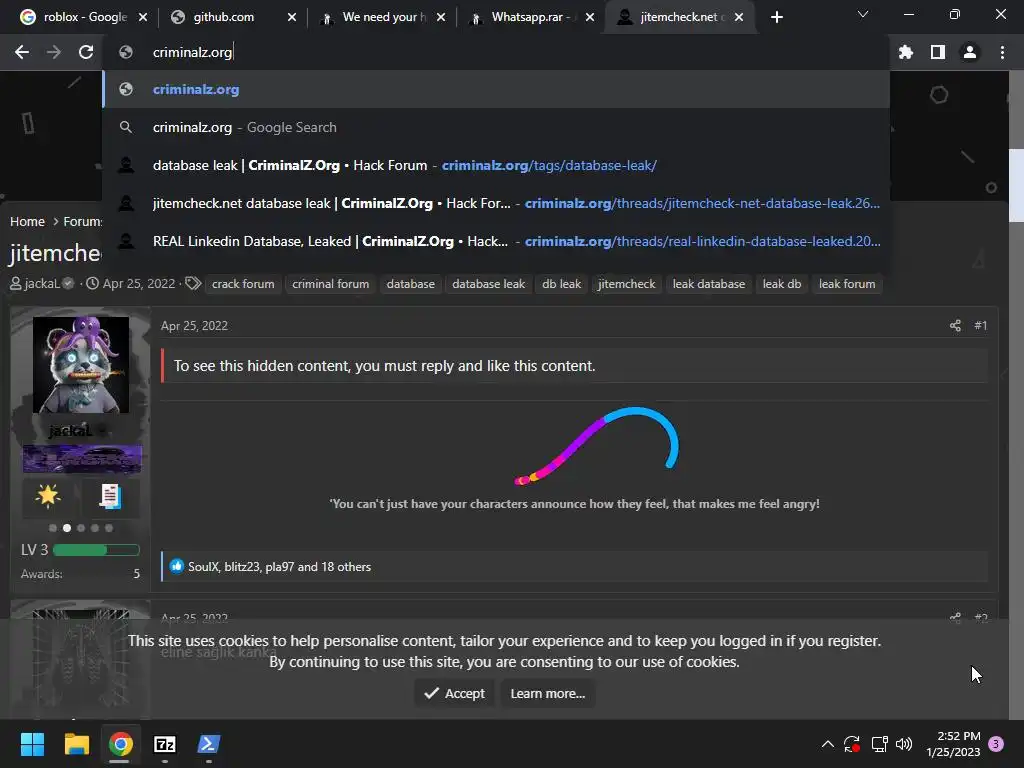Open the Chrome profile avatar menu

970,52
